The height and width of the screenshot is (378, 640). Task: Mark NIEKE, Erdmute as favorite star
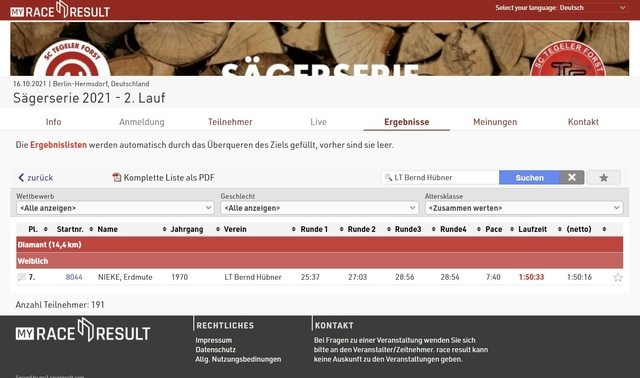coord(618,278)
